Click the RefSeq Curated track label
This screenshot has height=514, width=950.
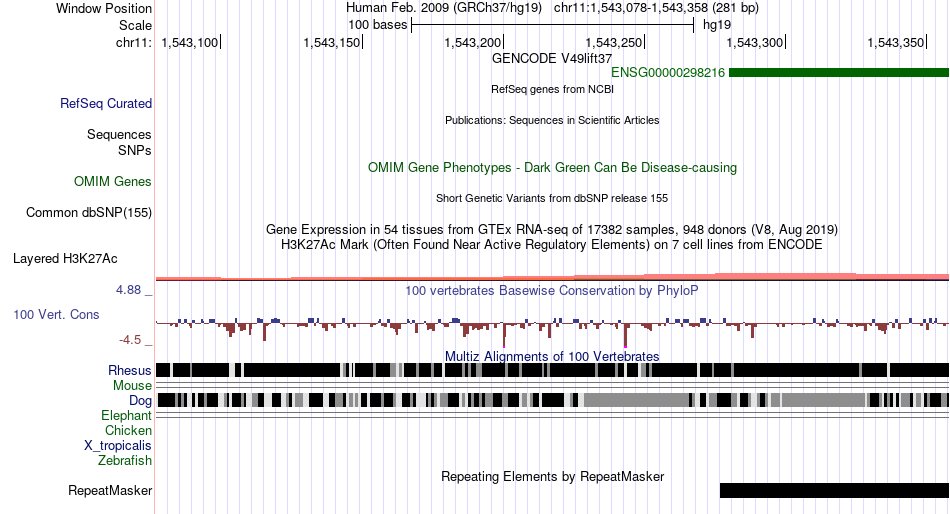pos(105,104)
